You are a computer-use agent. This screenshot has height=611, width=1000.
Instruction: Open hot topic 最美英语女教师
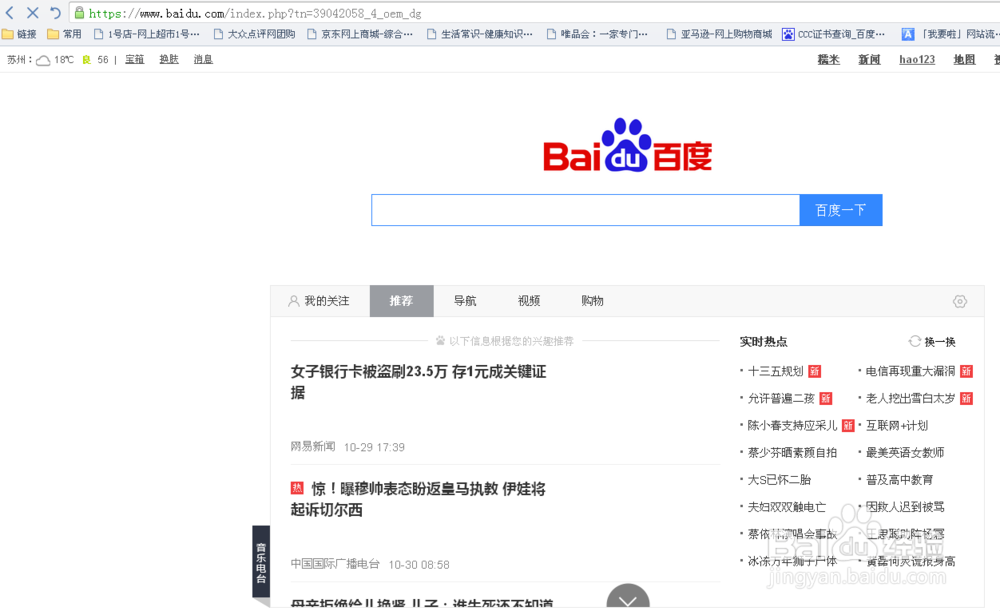coord(905,453)
